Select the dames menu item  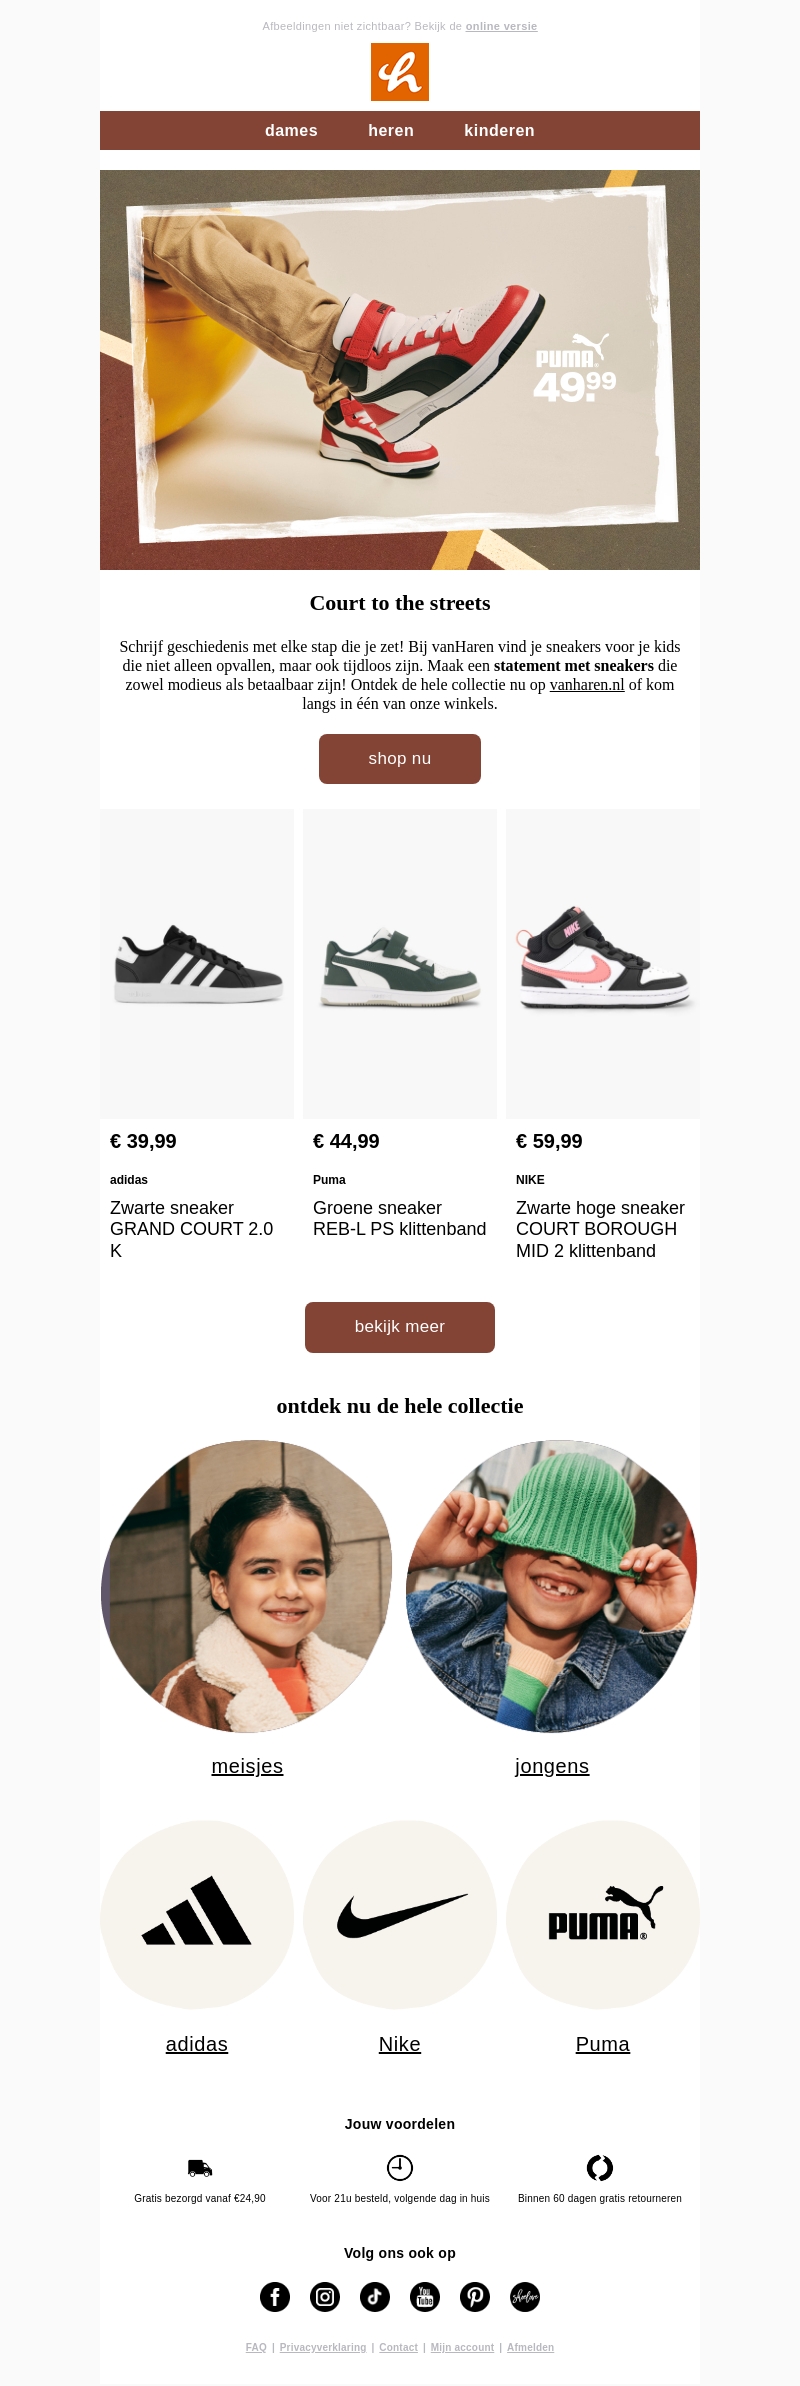[x=291, y=131]
